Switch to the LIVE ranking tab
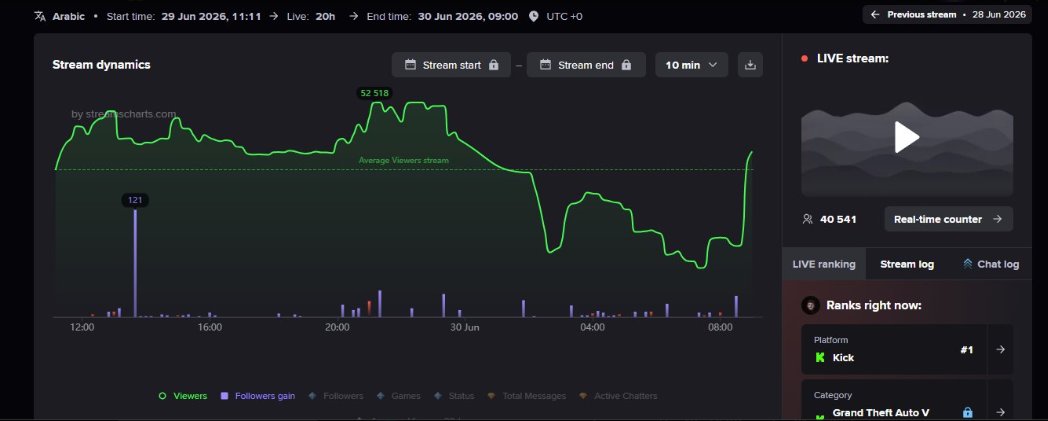This screenshot has width=1048, height=421. (x=823, y=264)
